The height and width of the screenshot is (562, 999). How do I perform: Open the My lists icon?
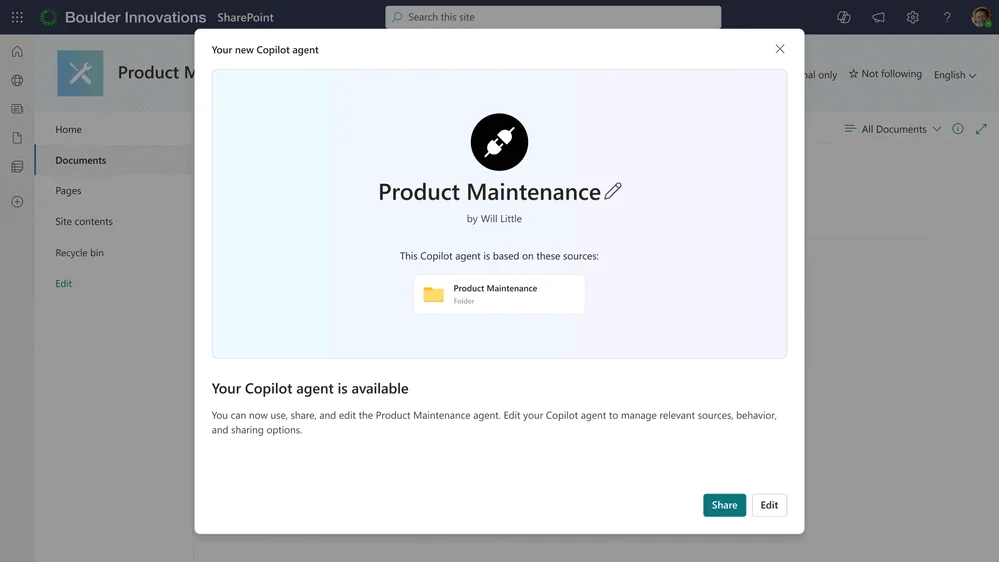[x=17, y=166]
